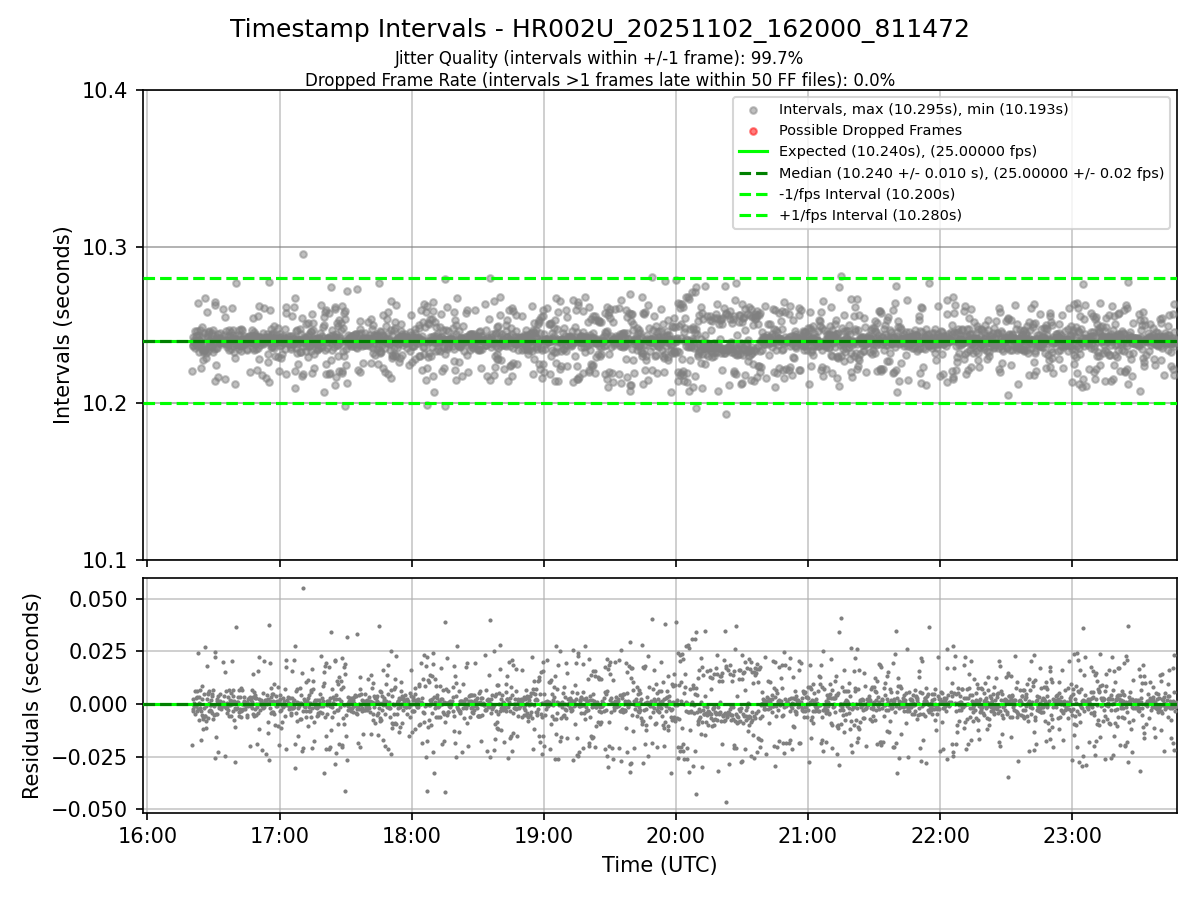Click the 'Residuals (seconds)' y-axis label

tap(31, 696)
